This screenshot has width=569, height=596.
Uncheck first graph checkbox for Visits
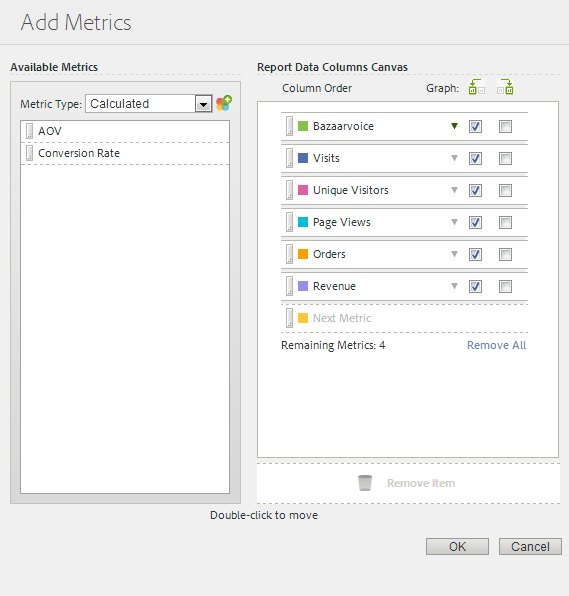475,158
